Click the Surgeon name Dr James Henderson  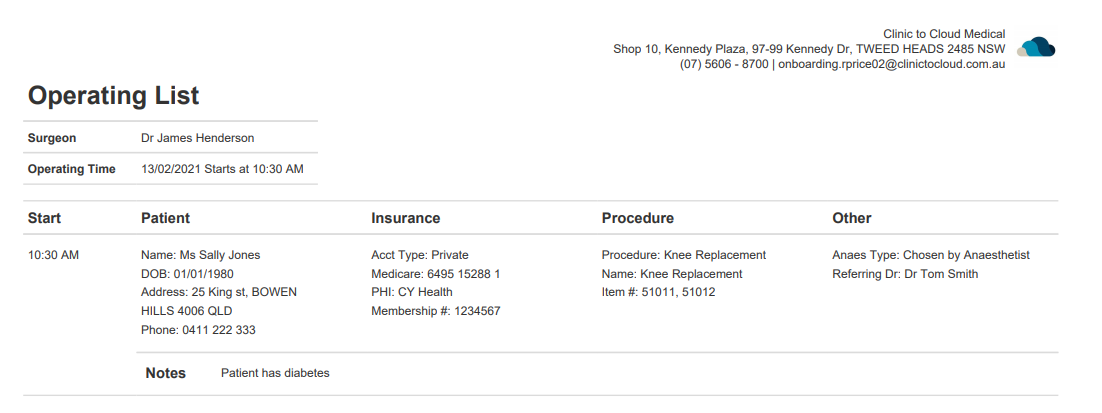point(197,138)
